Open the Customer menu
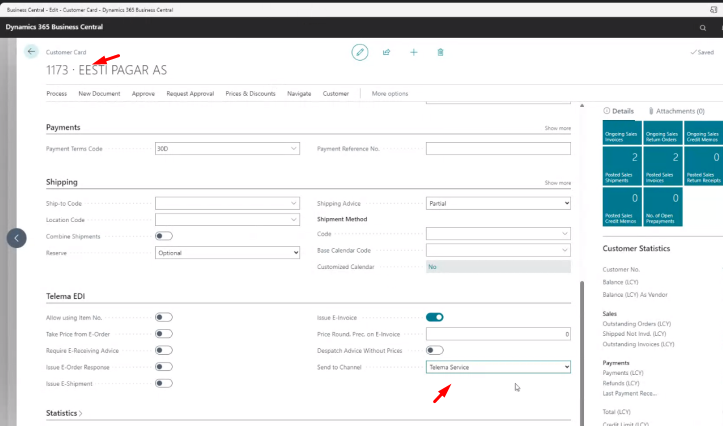The width and height of the screenshot is (723, 426). pos(336,94)
